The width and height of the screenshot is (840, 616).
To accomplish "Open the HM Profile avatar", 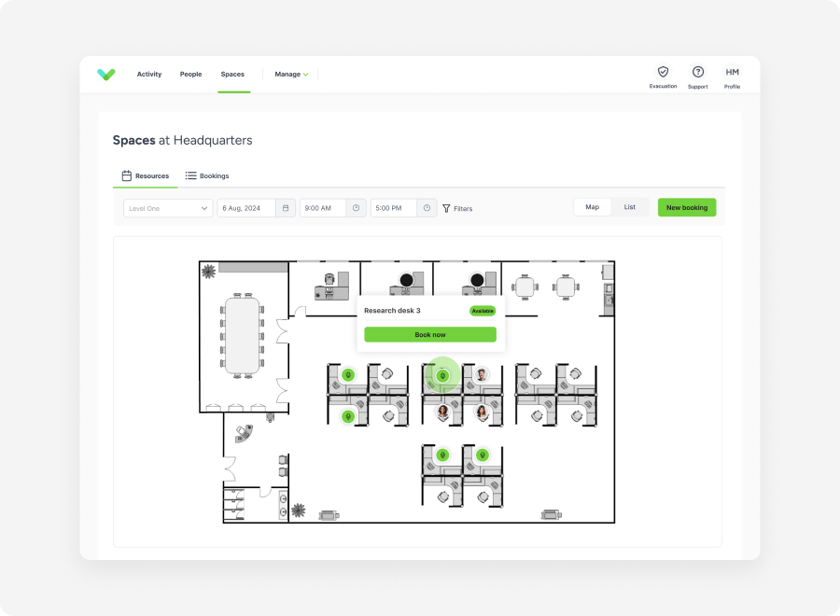I will [x=732, y=72].
